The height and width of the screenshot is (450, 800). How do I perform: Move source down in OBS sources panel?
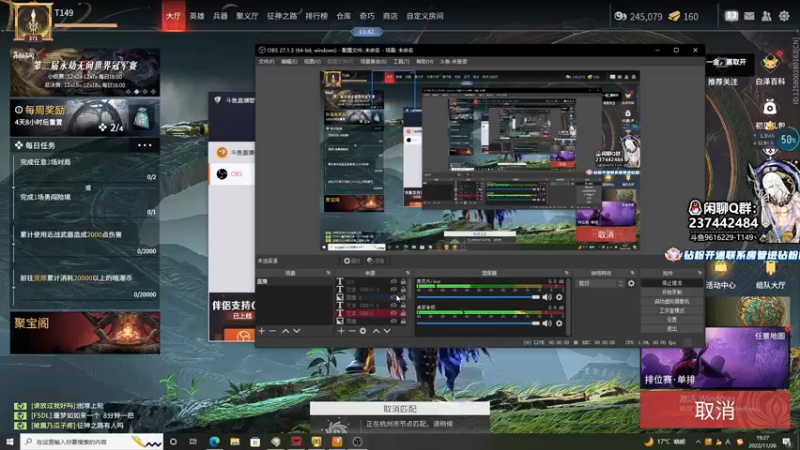387,331
